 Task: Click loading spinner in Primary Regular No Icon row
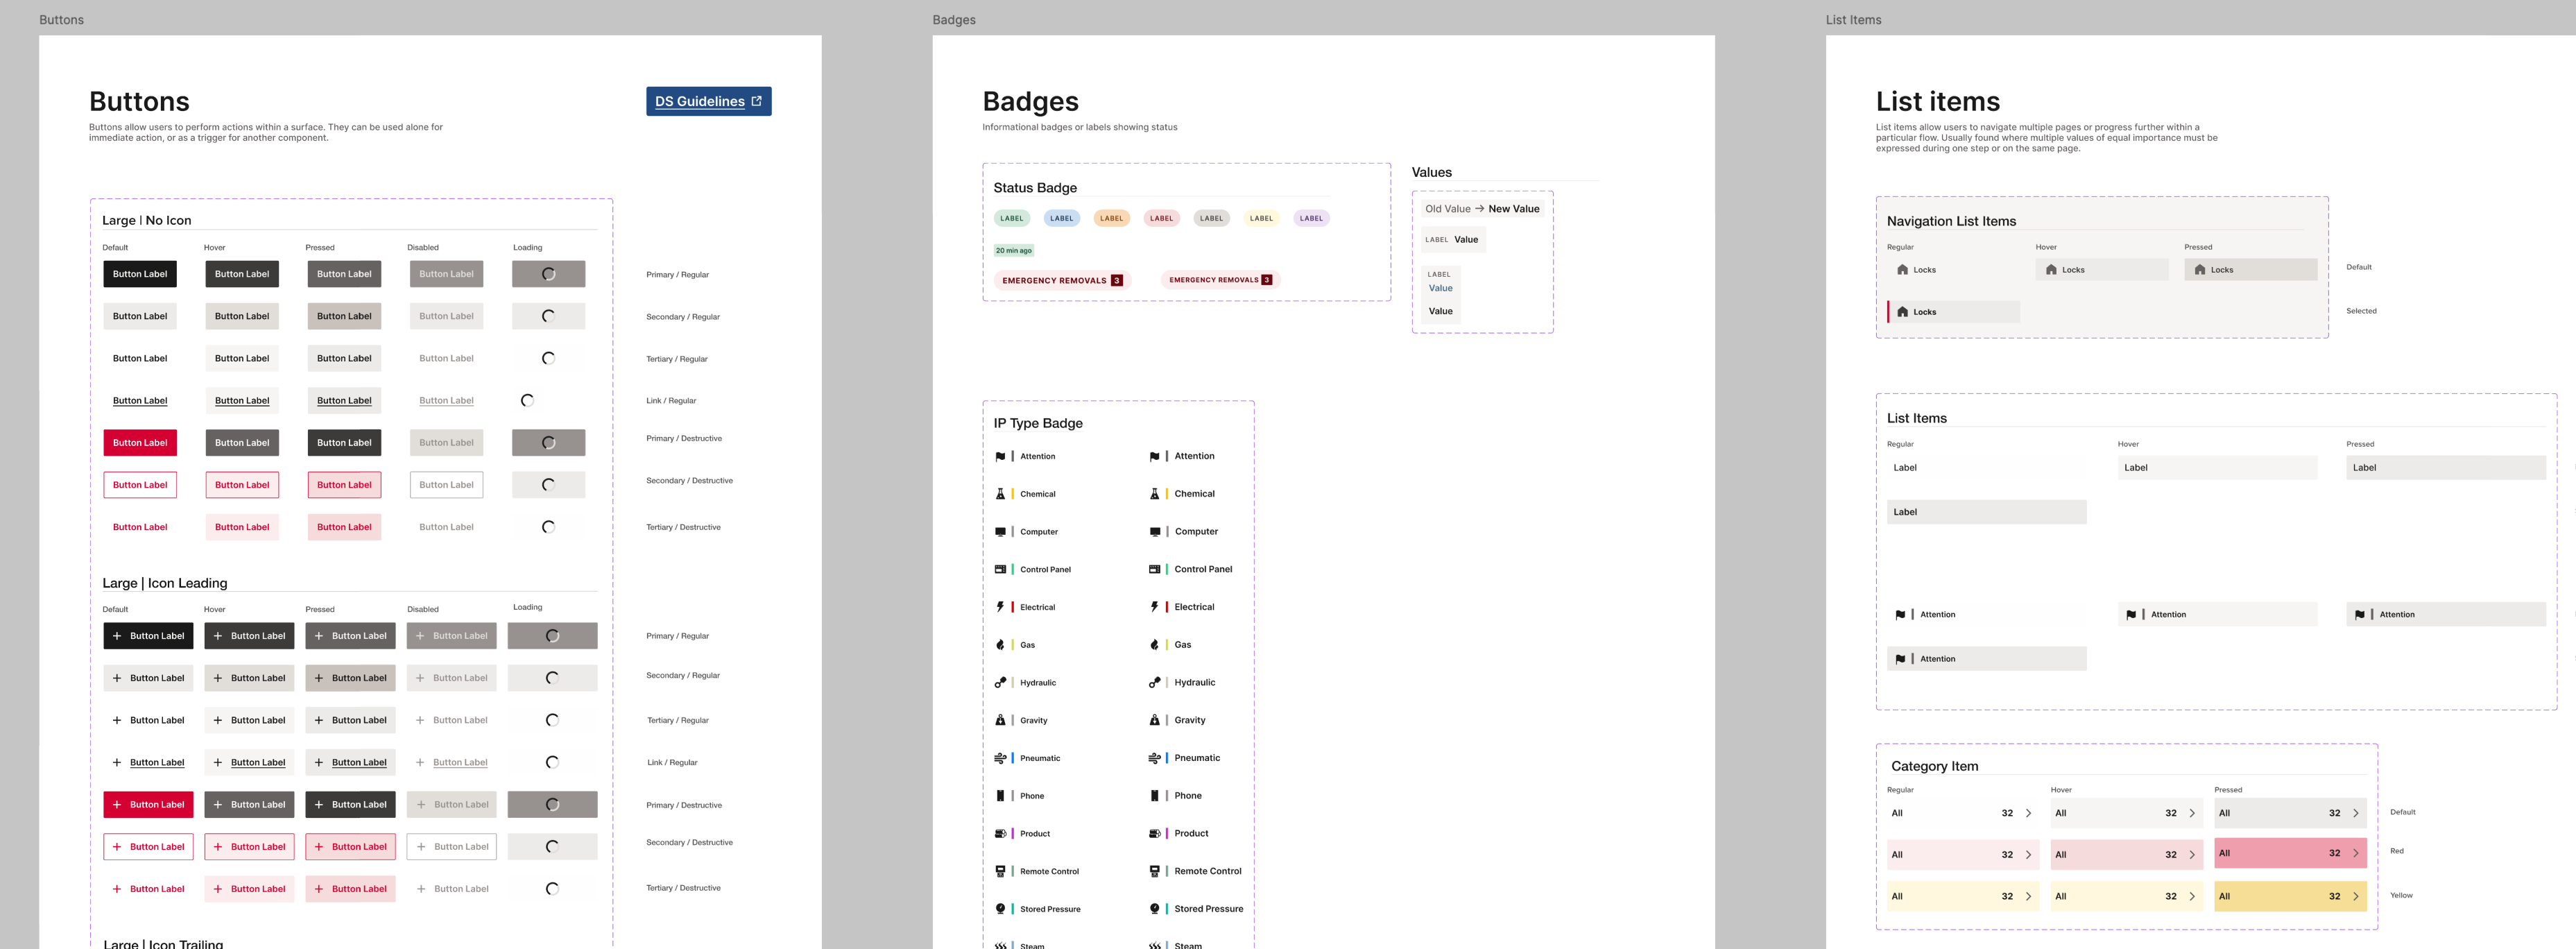(x=548, y=274)
